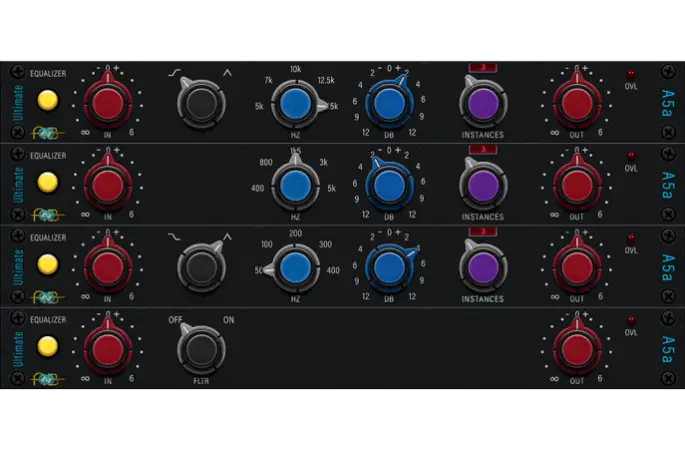Click the OVL indicator light in the top row
This screenshot has width=685, height=450.
point(631,74)
